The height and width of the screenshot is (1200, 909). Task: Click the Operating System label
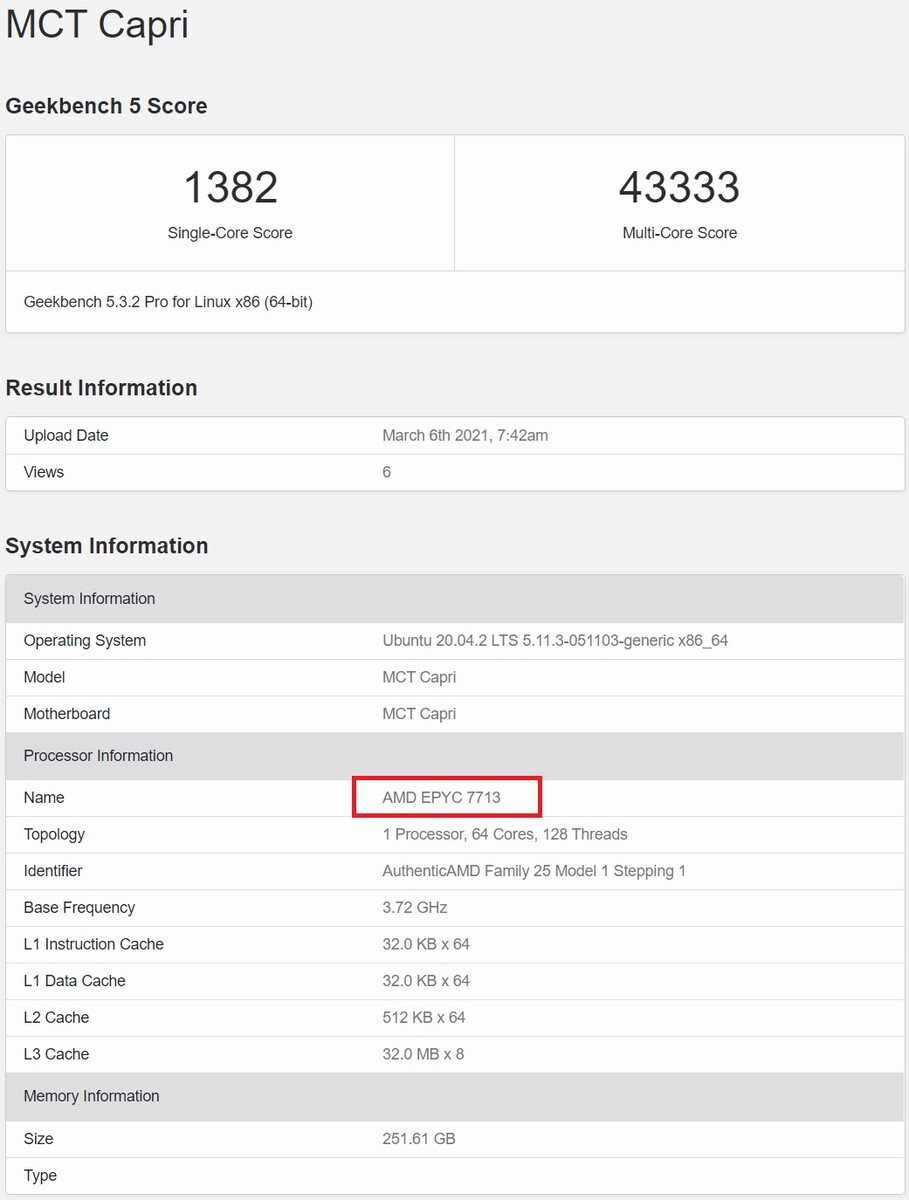click(85, 641)
